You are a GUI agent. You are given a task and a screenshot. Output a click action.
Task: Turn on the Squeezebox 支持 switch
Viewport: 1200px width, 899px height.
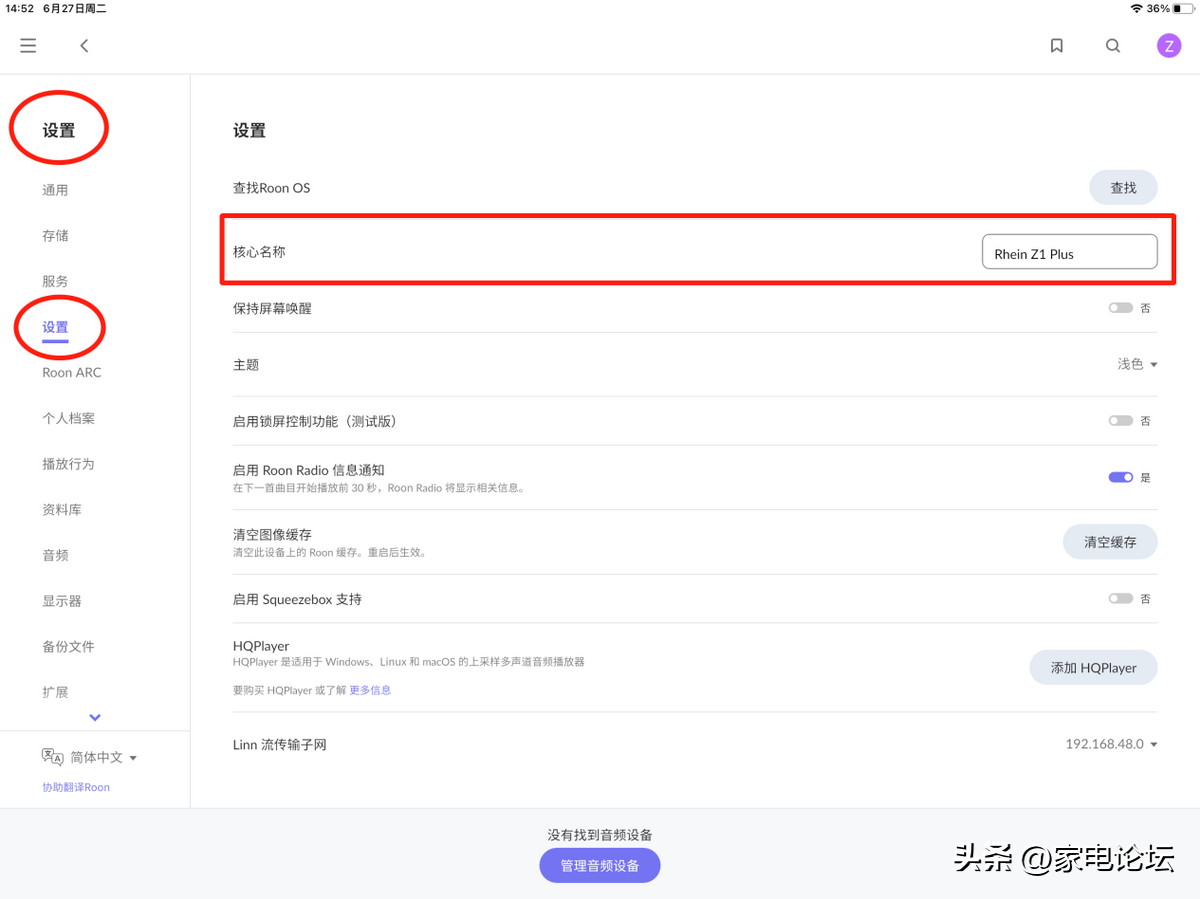[1120, 599]
